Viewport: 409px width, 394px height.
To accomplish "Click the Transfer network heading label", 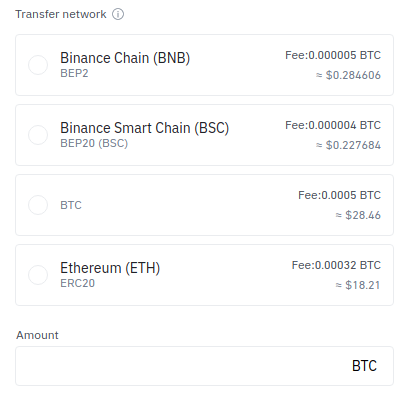I will click(x=61, y=14).
